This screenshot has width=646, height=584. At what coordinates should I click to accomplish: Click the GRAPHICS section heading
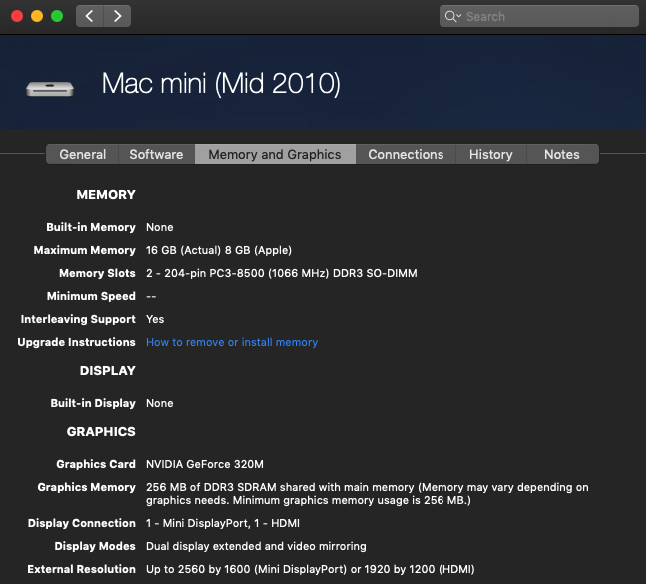click(101, 432)
